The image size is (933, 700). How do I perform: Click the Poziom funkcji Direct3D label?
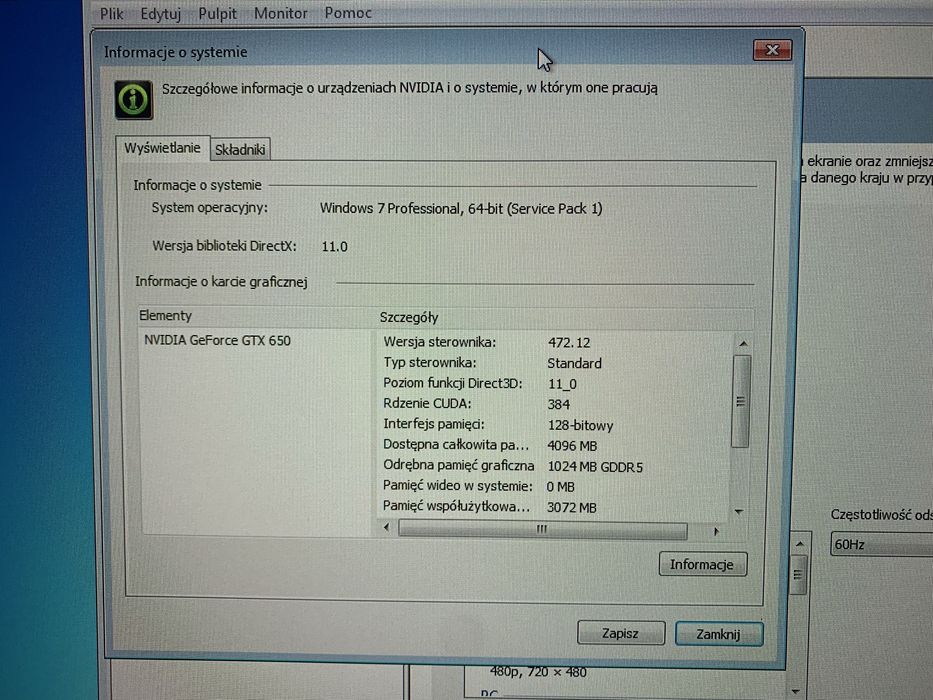(x=453, y=383)
